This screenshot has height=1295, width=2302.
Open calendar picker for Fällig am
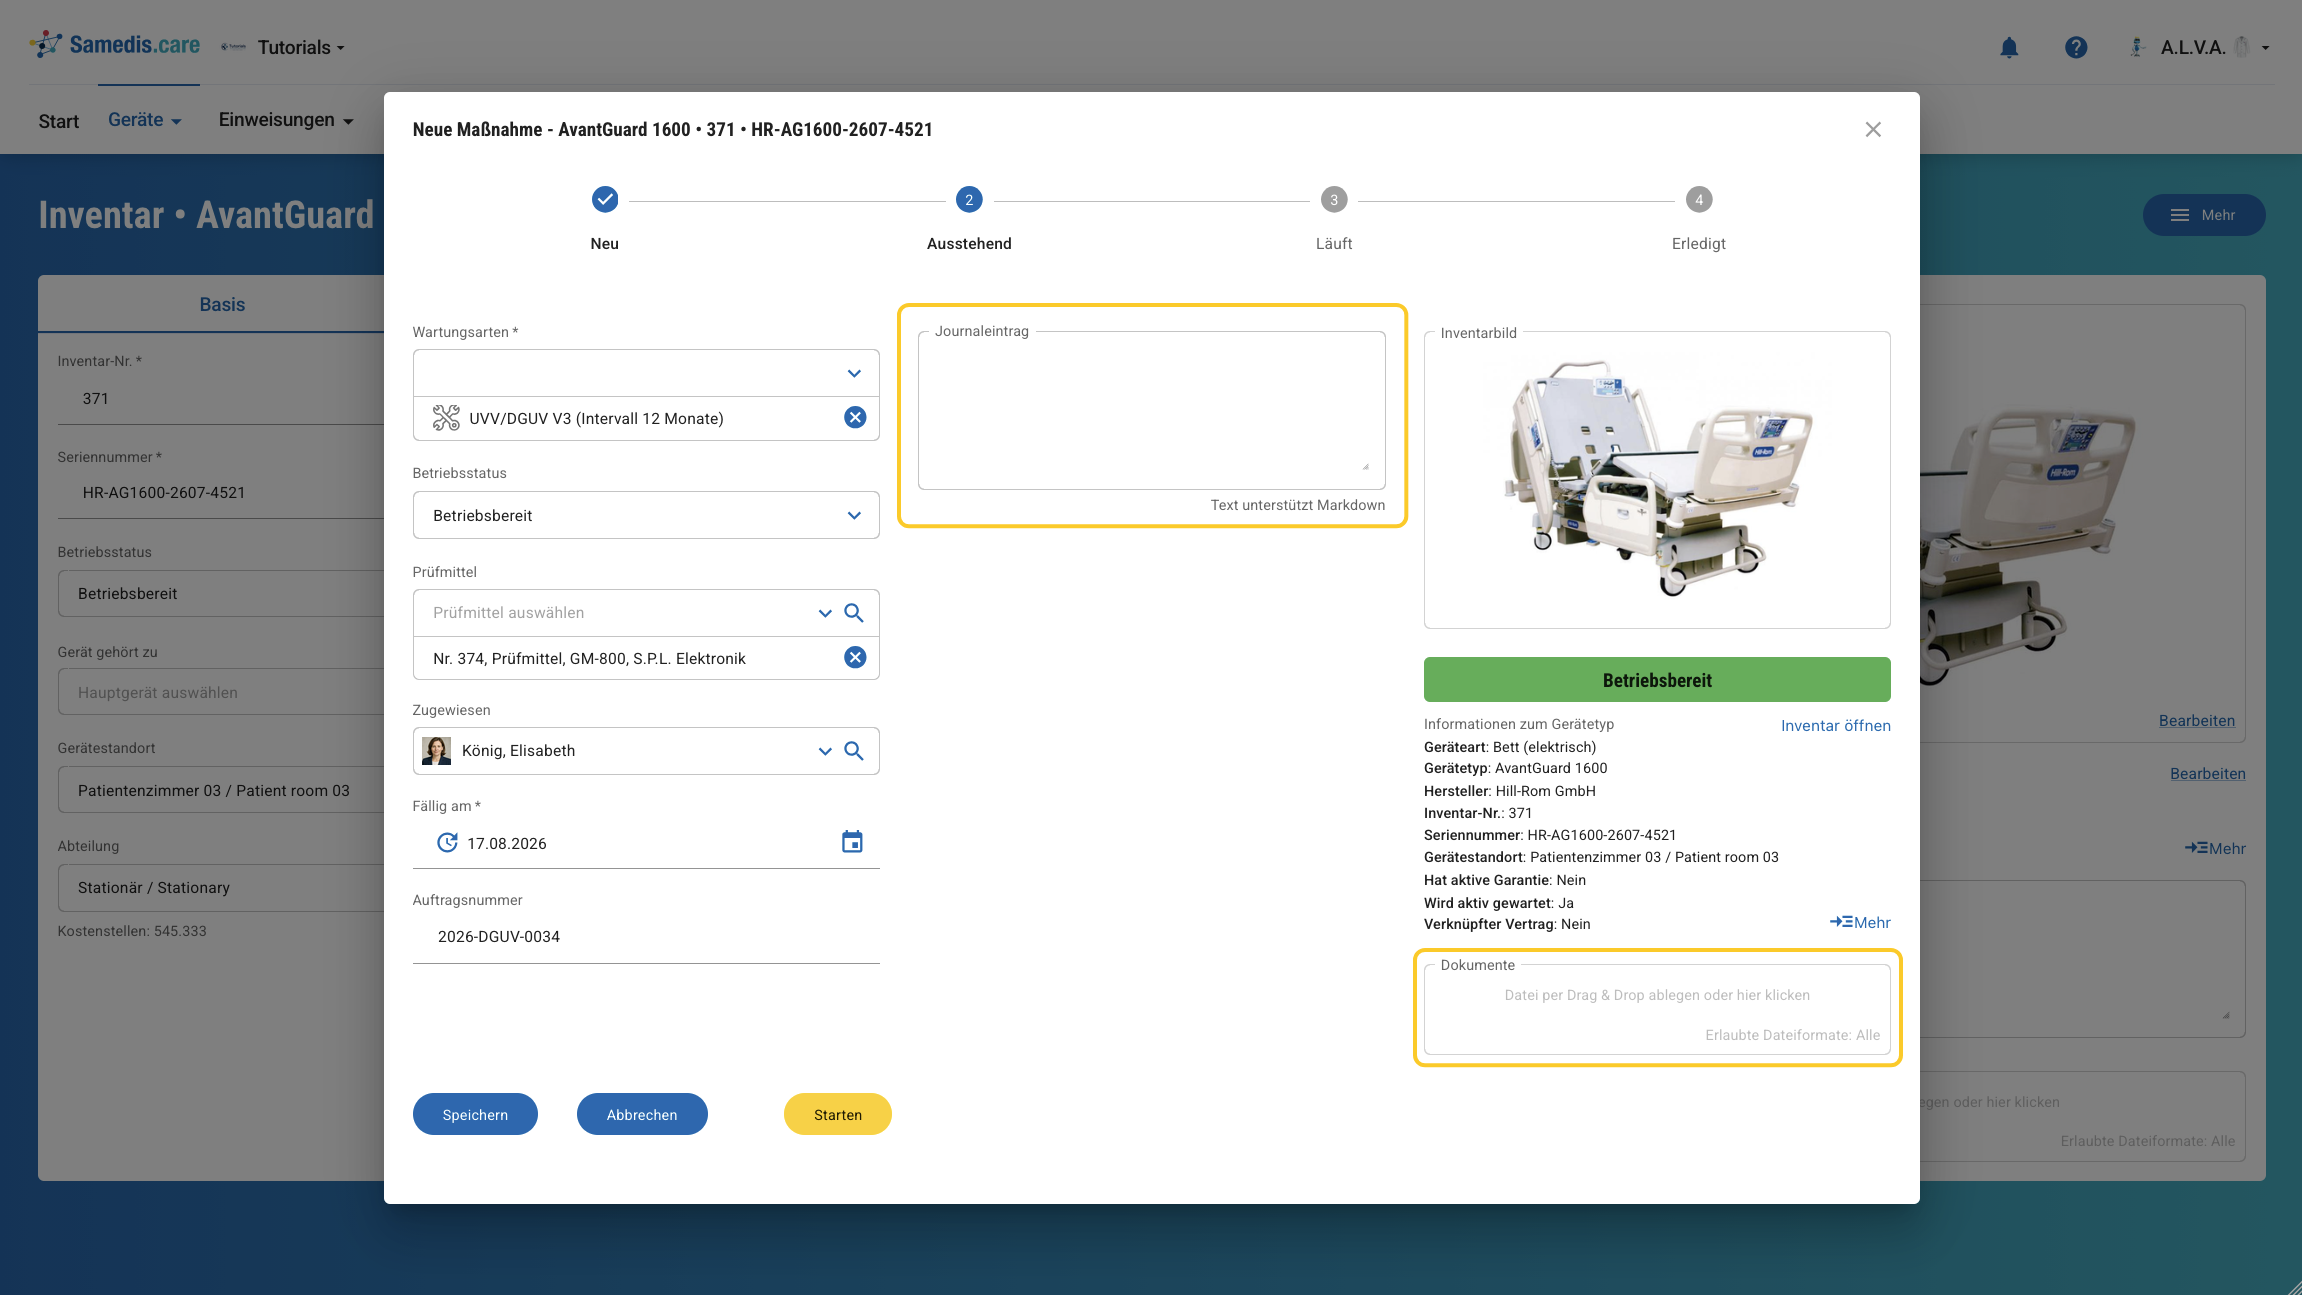click(852, 843)
